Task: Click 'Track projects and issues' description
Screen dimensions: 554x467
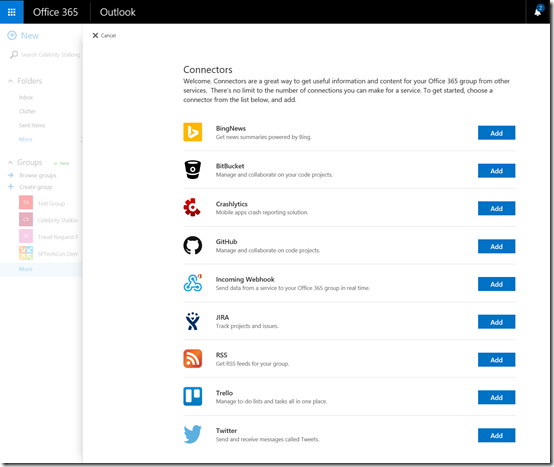Action: coord(247,326)
